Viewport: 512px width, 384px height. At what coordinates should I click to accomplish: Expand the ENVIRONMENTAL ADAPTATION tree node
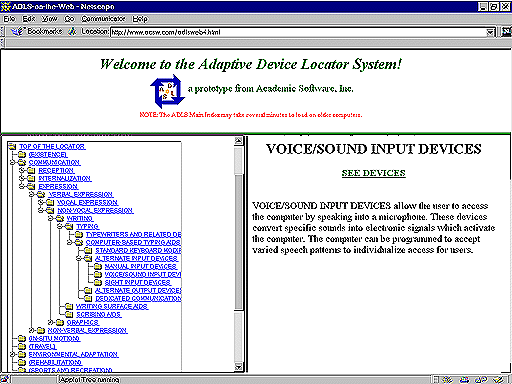tap(12, 354)
